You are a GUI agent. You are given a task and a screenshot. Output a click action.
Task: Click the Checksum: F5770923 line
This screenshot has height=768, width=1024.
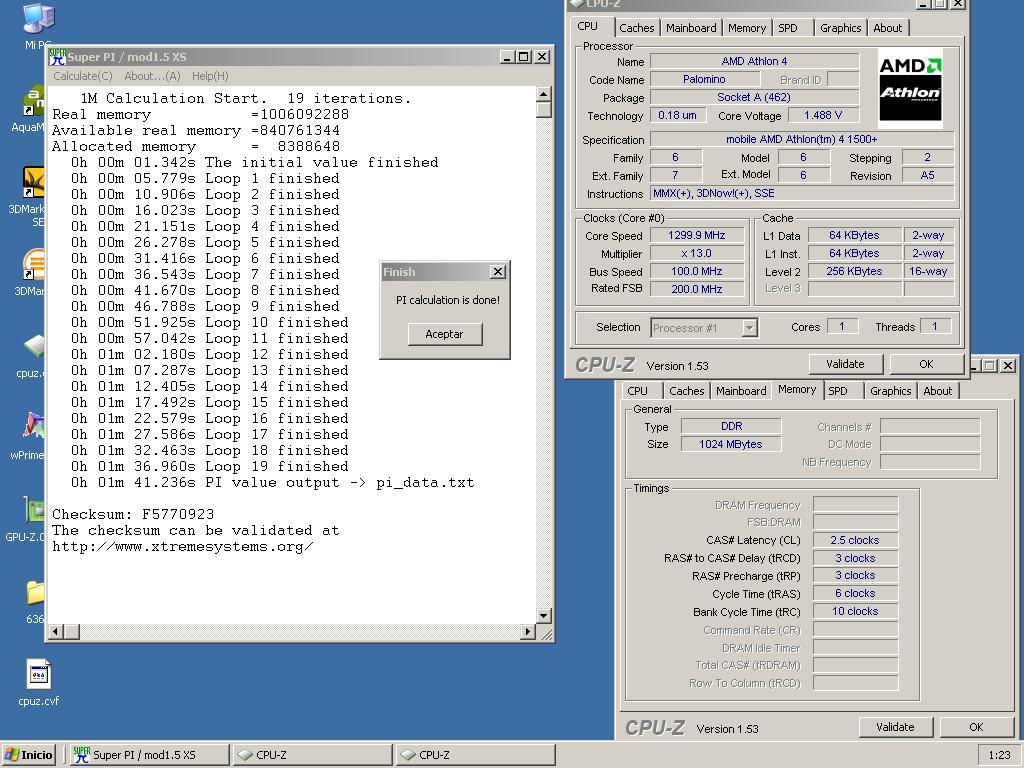pyautogui.click(x=133, y=514)
